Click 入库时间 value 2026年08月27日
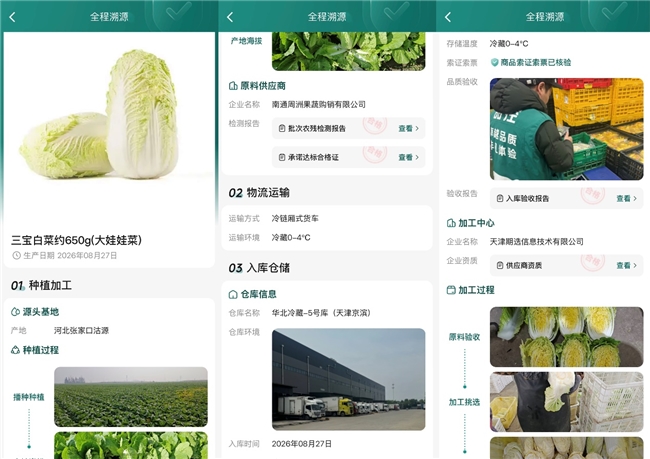 coord(302,444)
